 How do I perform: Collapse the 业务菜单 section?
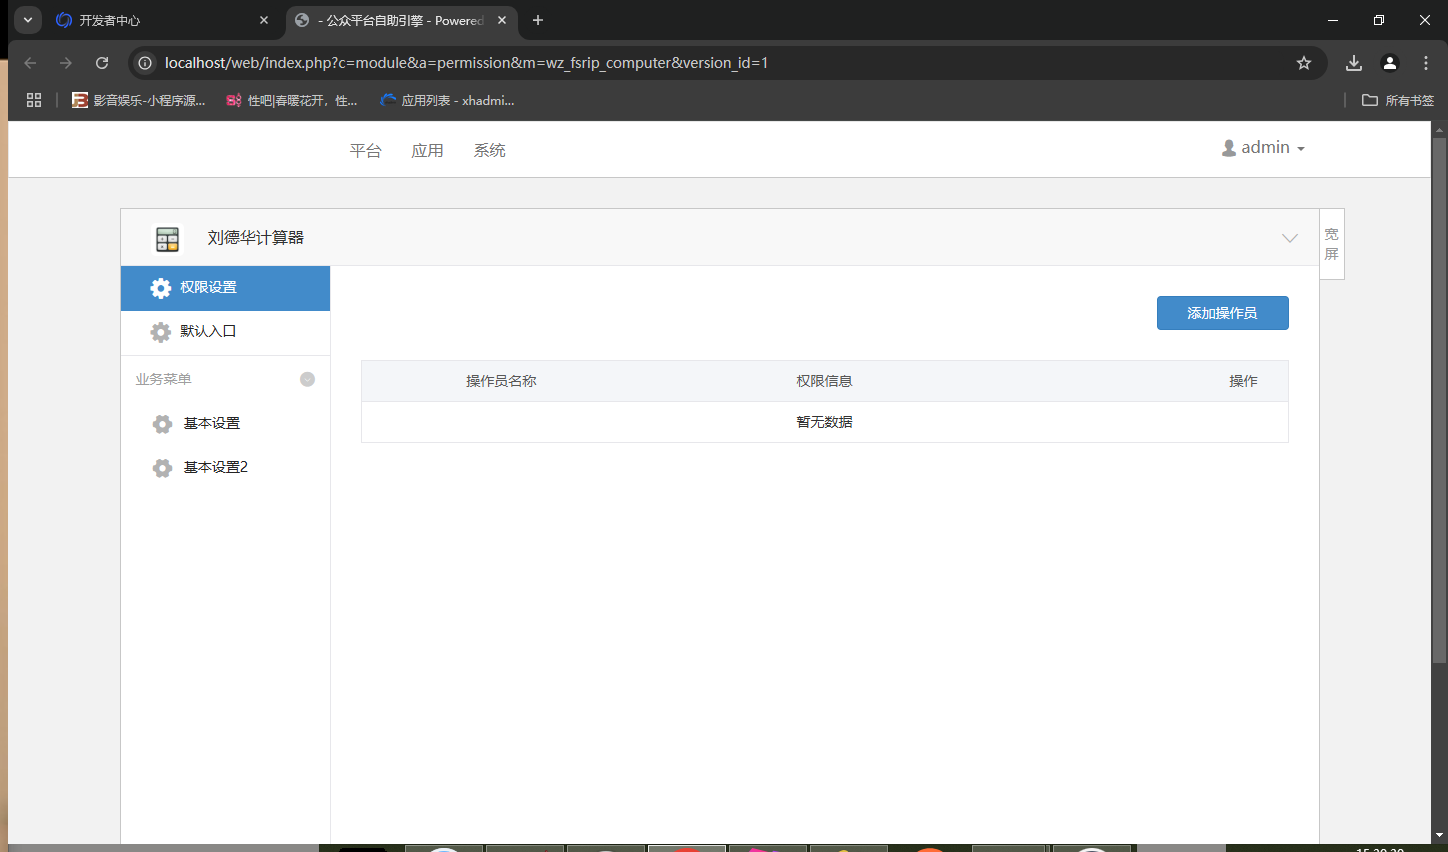[x=307, y=379]
